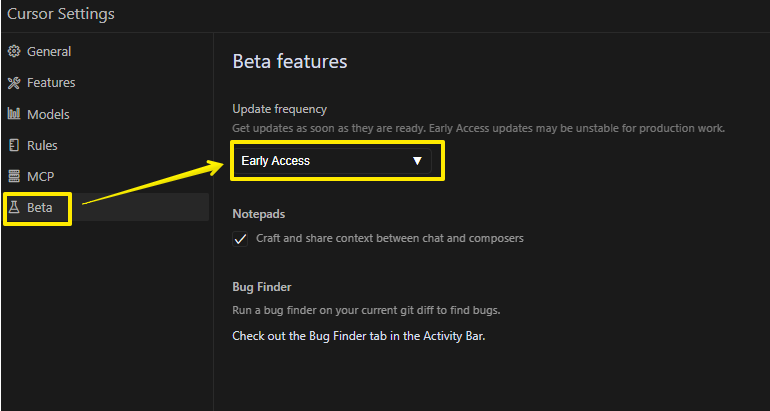
Task: Click the bar chart icon beside Models
Action: (14, 114)
